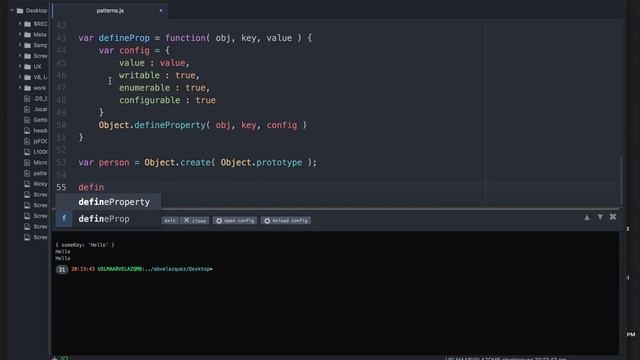640x360 pixels.
Task: Expand the UX folder chevron
Action: [x=20, y=67]
